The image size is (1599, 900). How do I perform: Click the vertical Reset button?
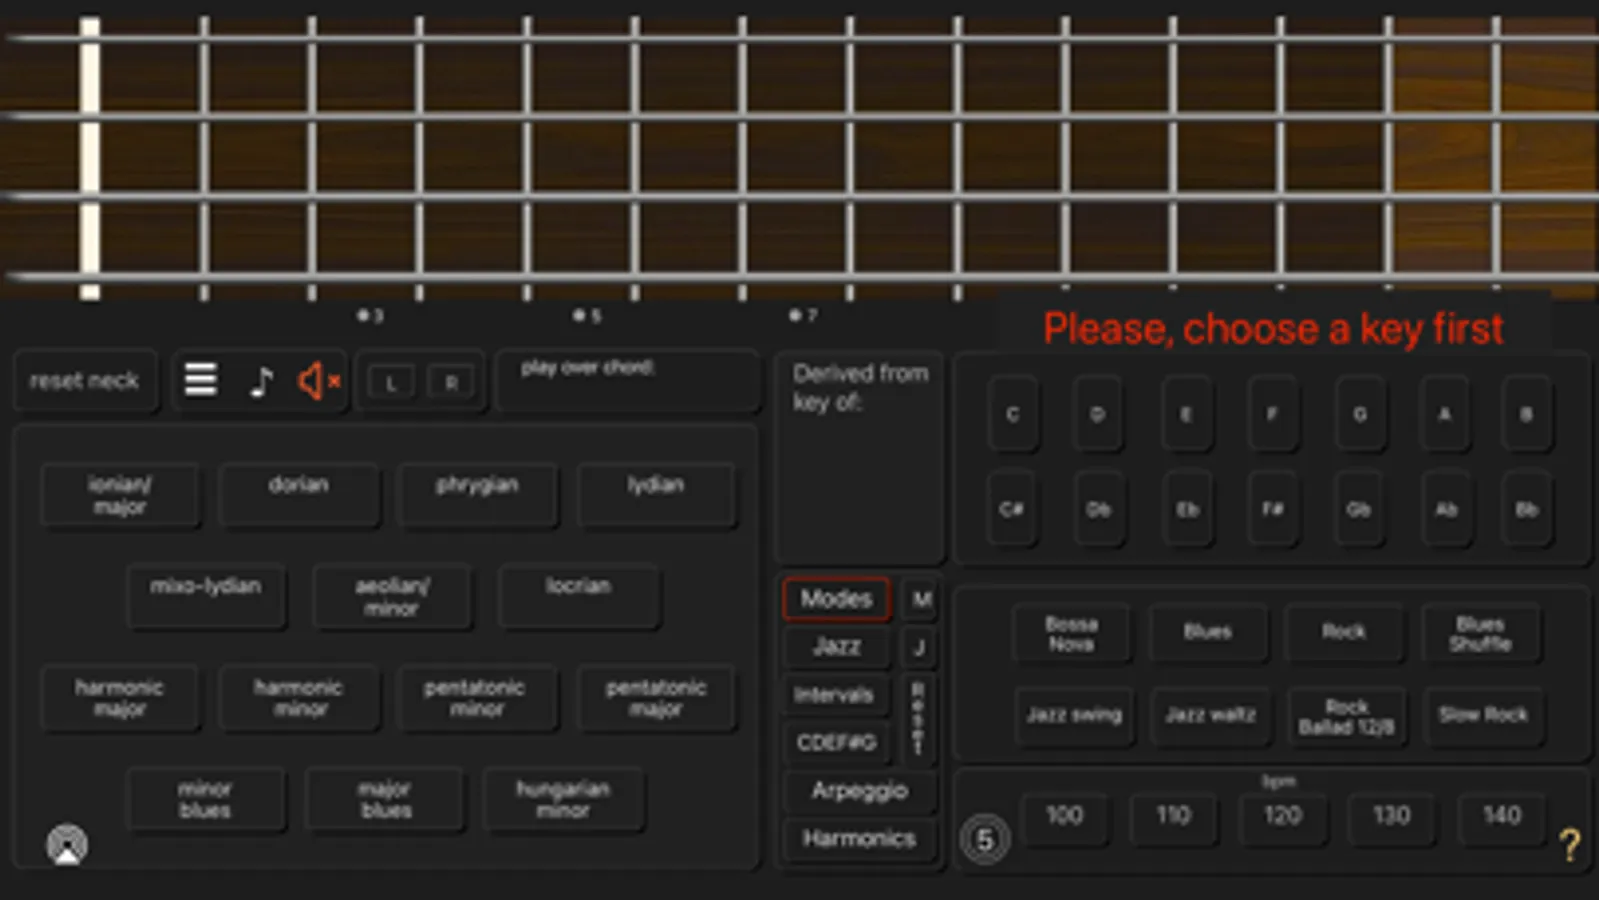coord(918,719)
